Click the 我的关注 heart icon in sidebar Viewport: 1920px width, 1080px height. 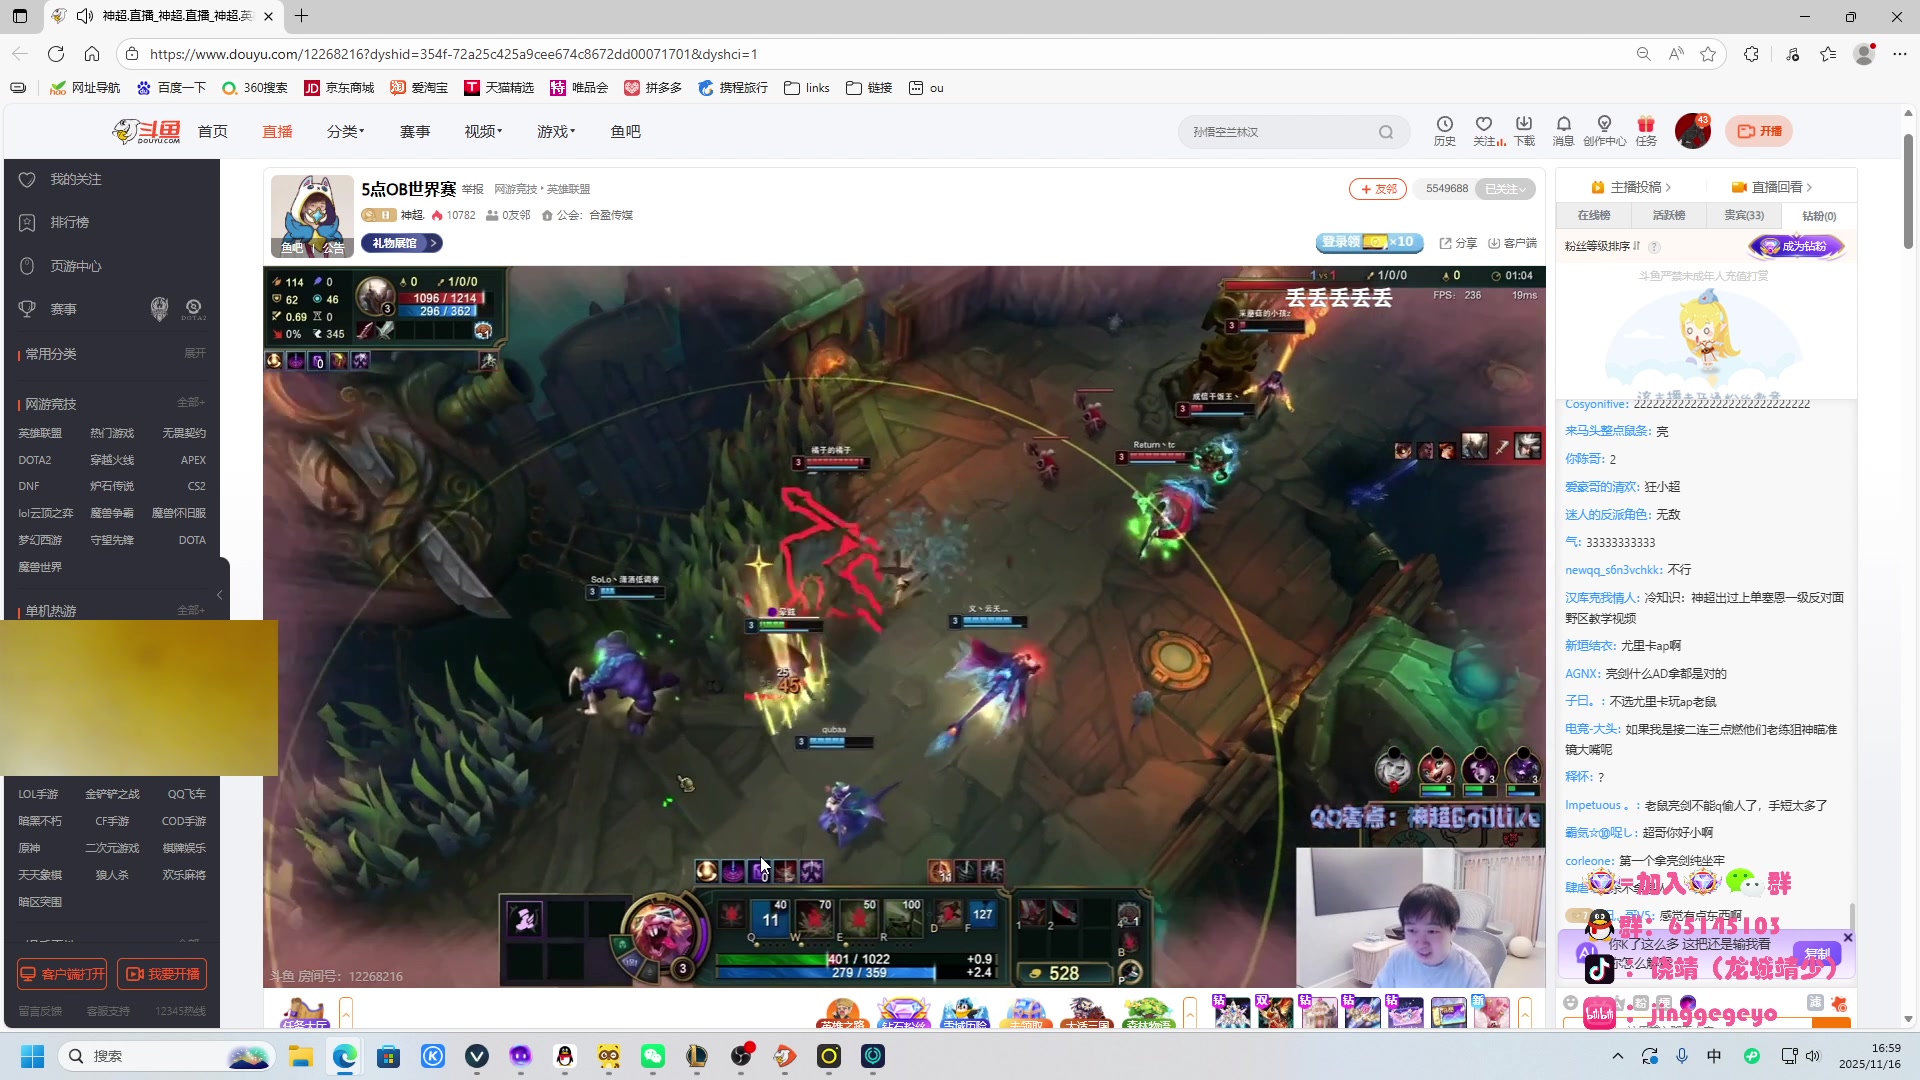27,179
